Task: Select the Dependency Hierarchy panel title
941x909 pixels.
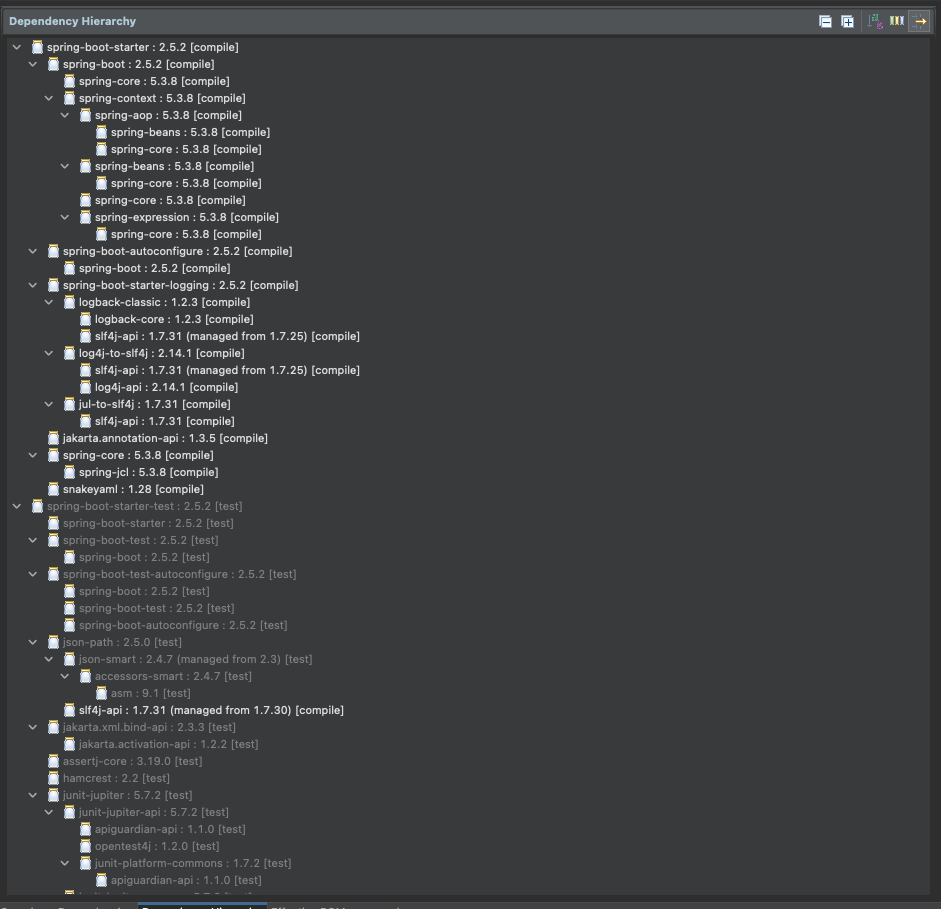Action: click(73, 21)
